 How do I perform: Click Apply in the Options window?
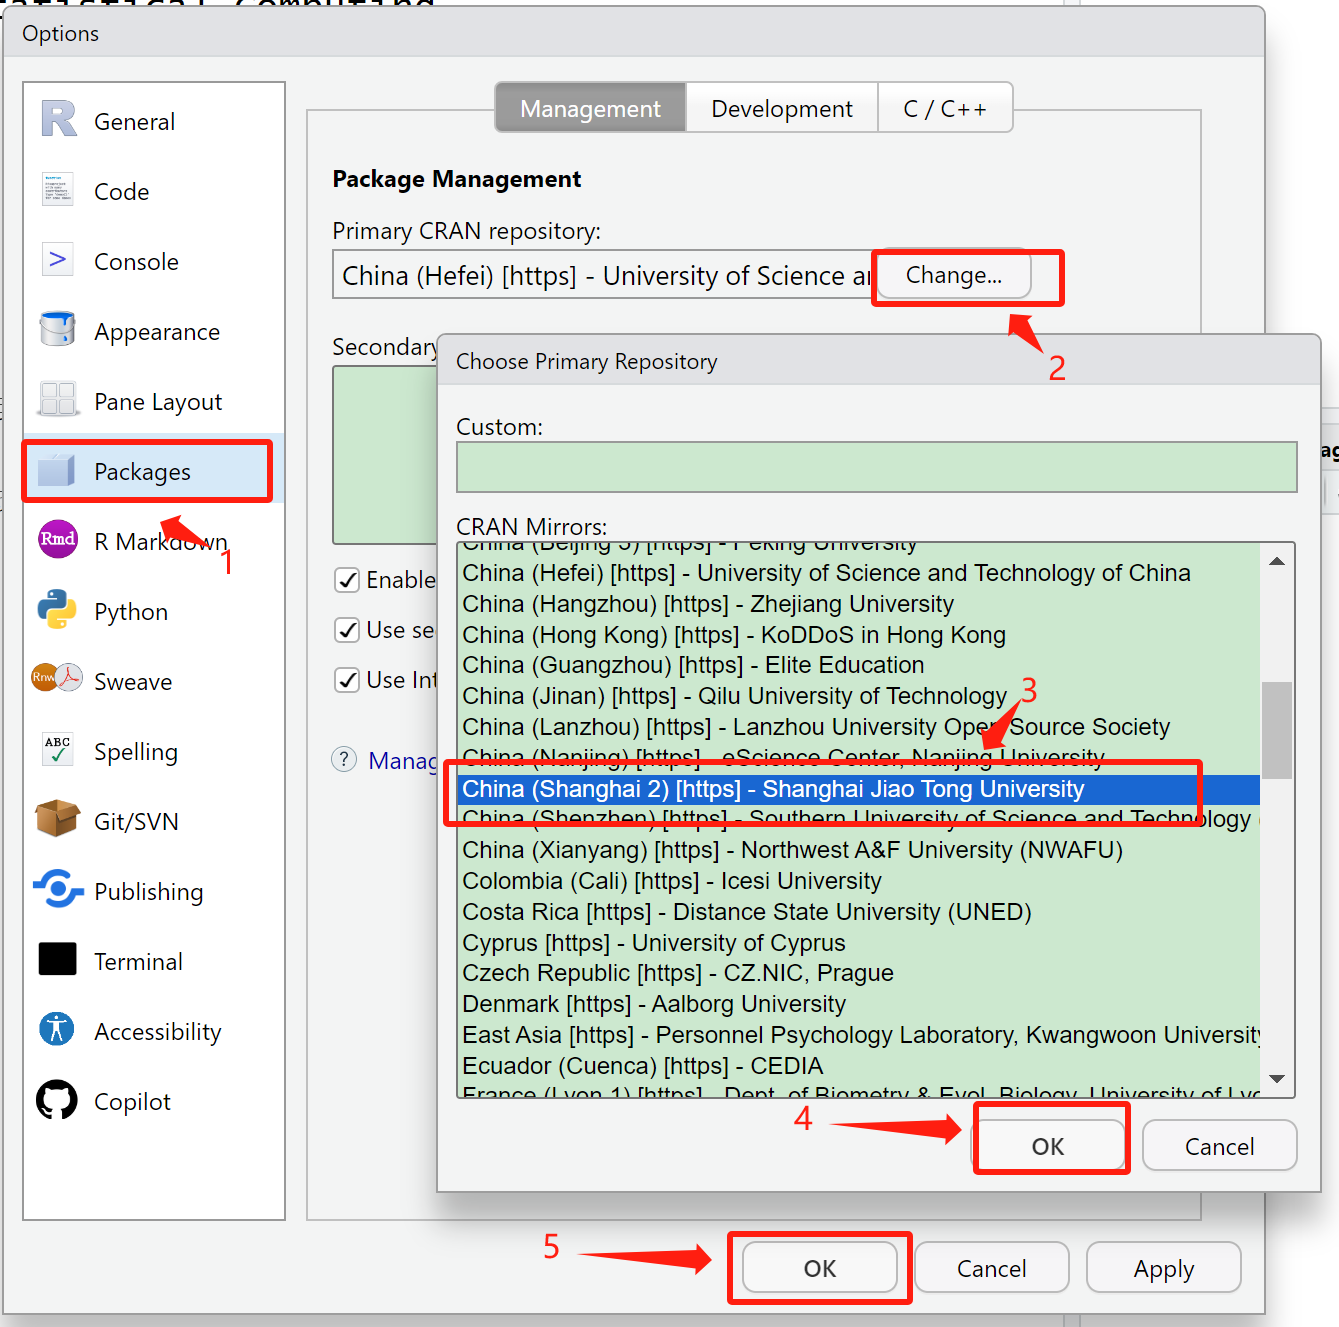pyautogui.click(x=1164, y=1268)
